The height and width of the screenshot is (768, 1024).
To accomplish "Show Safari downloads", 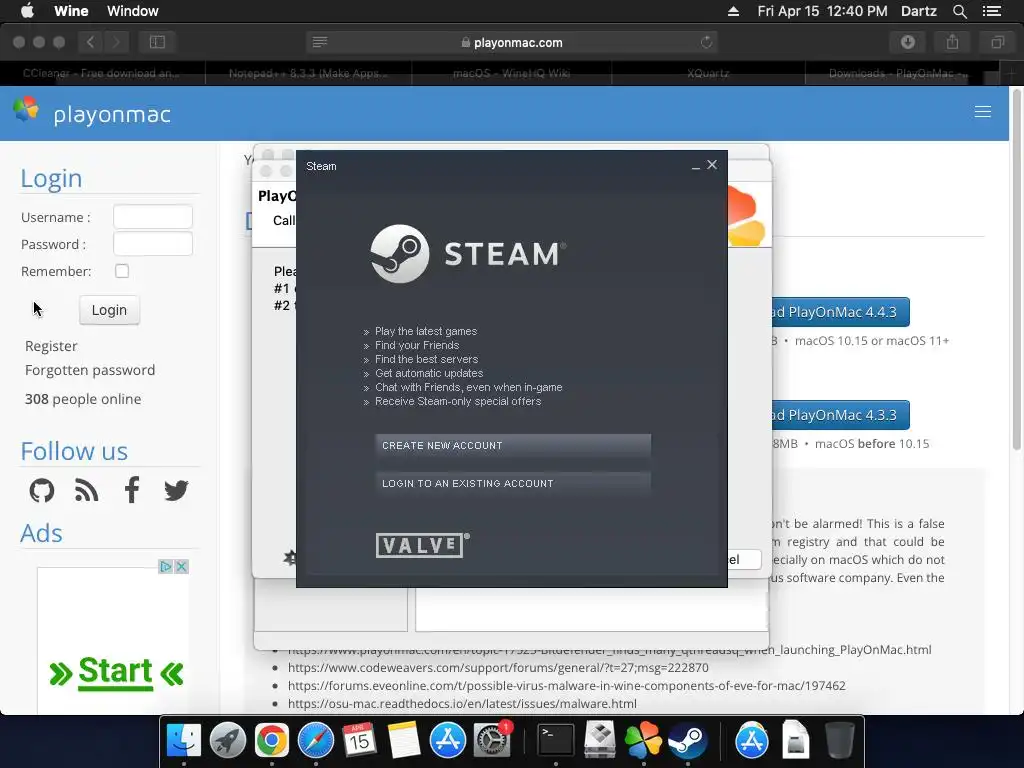I will 908,42.
